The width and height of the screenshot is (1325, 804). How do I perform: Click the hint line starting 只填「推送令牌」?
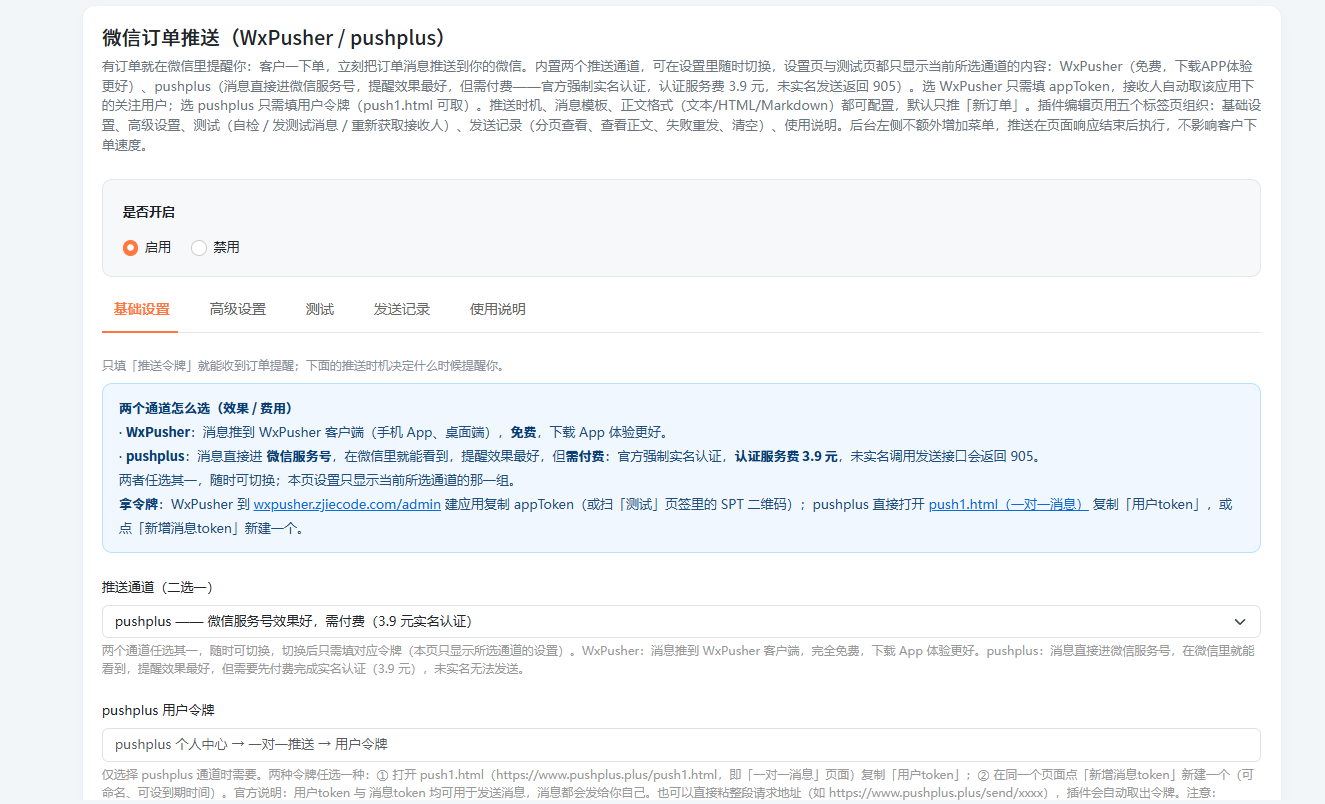(304, 366)
